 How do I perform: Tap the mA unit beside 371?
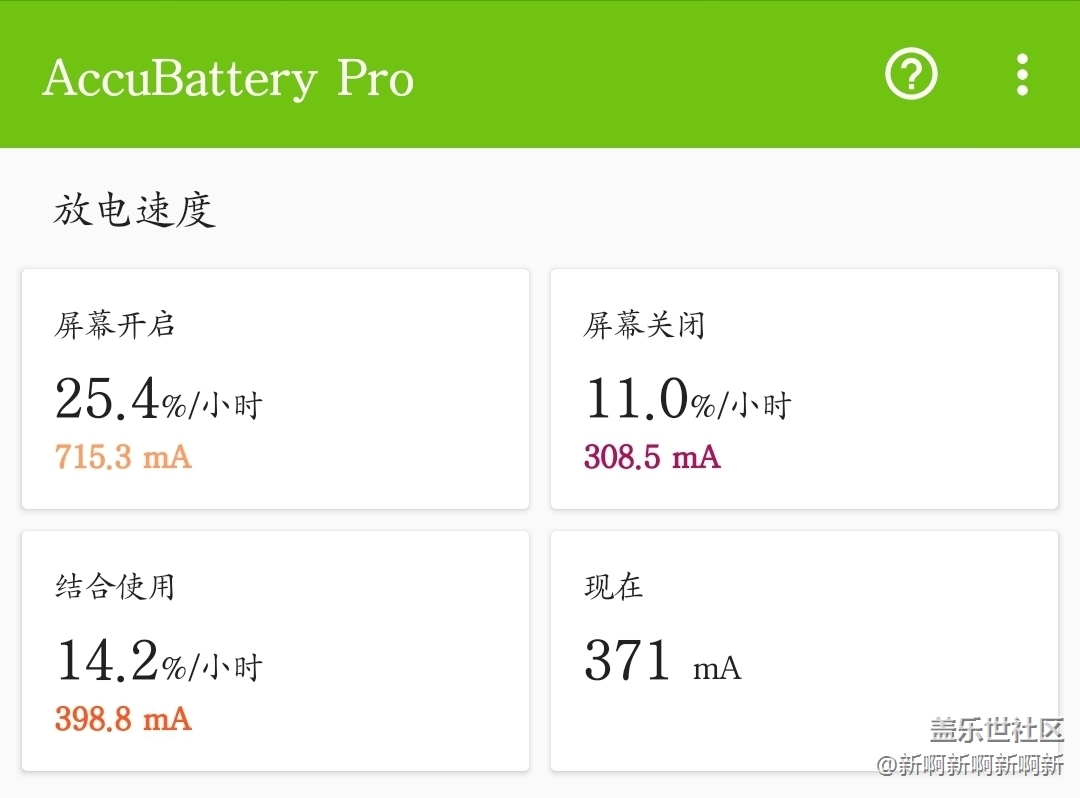(717, 668)
